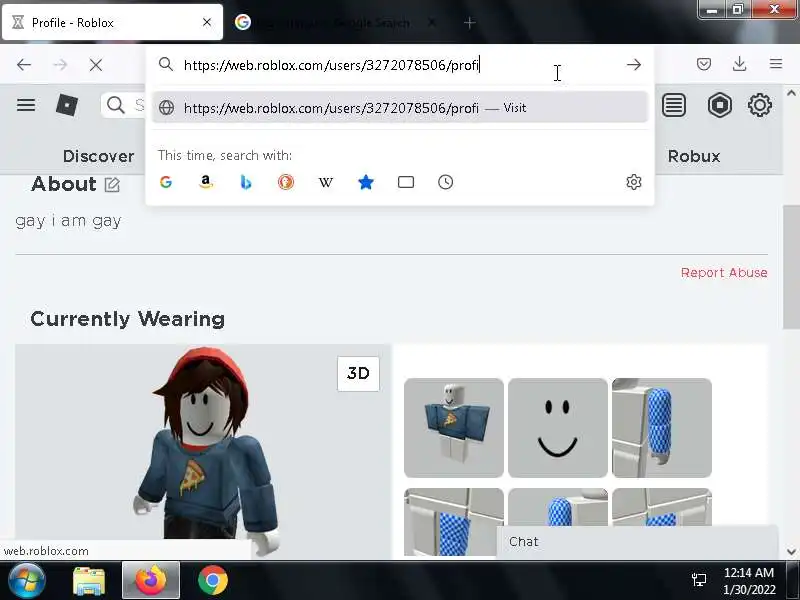Search in open tabs icon
Image resolution: width=800 pixels, height=600 pixels.
click(406, 182)
